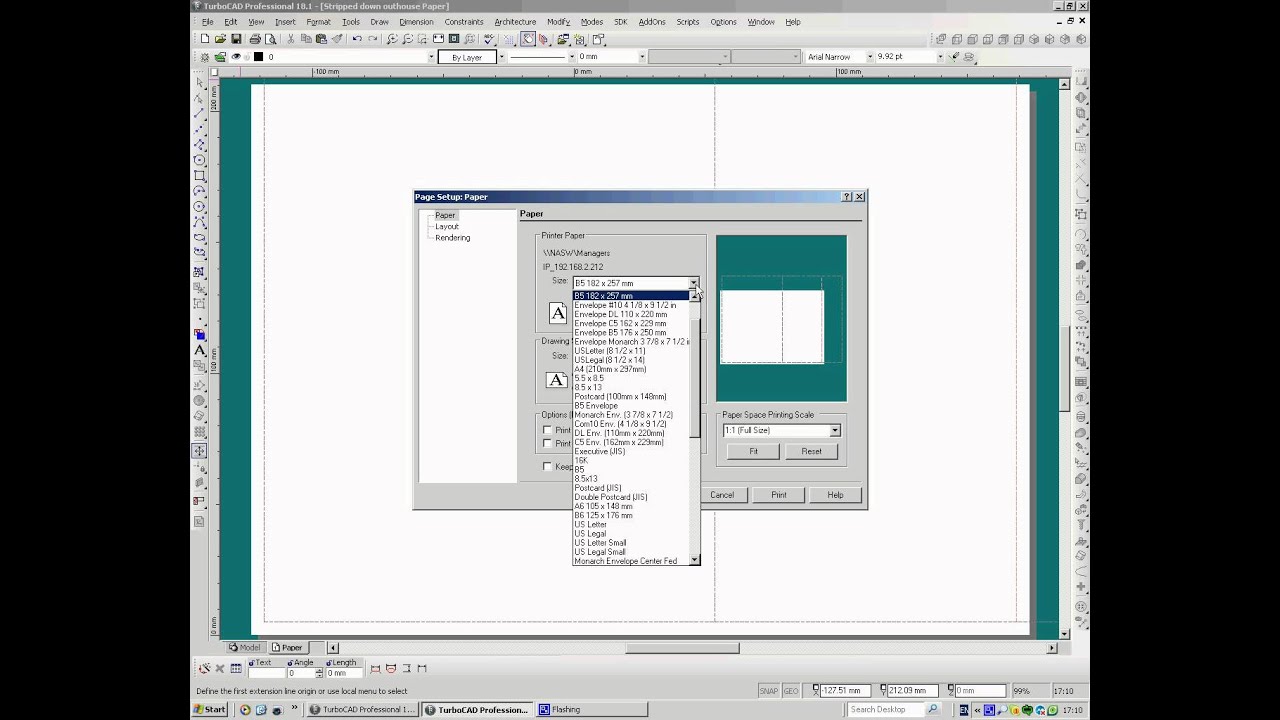1280x720 pixels.
Task: Open the AddOns menu
Action: pyautogui.click(x=652, y=21)
